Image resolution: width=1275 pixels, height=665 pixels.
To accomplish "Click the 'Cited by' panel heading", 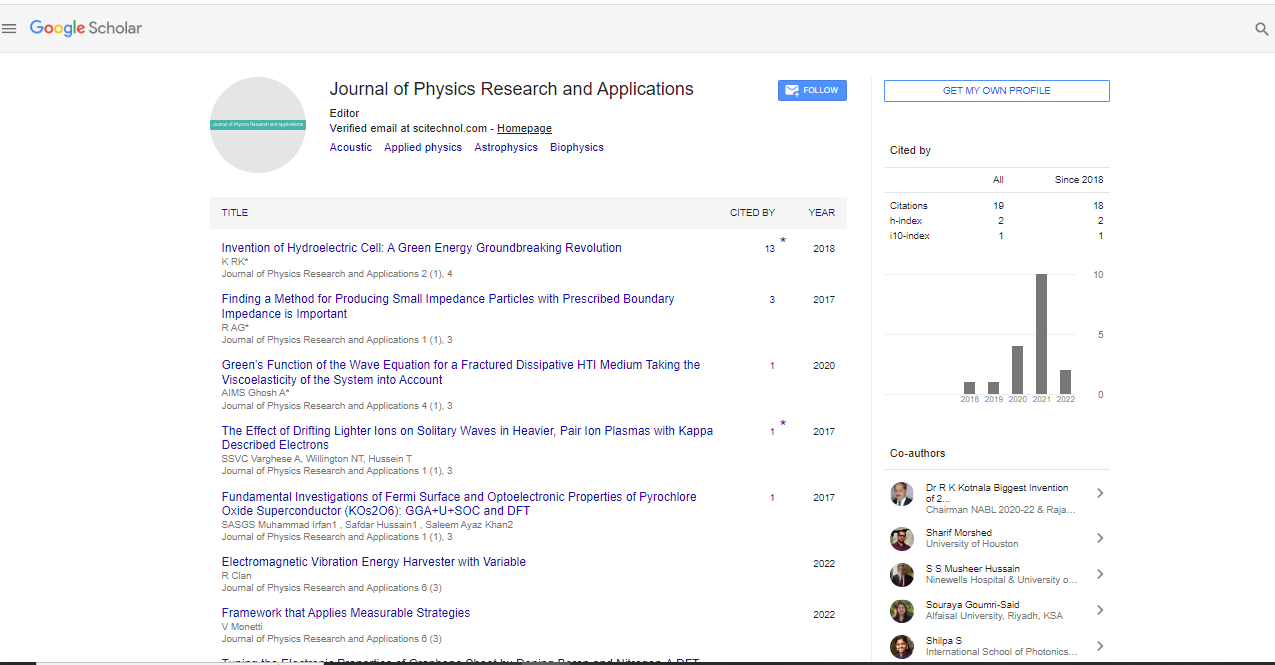I will (x=910, y=150).
